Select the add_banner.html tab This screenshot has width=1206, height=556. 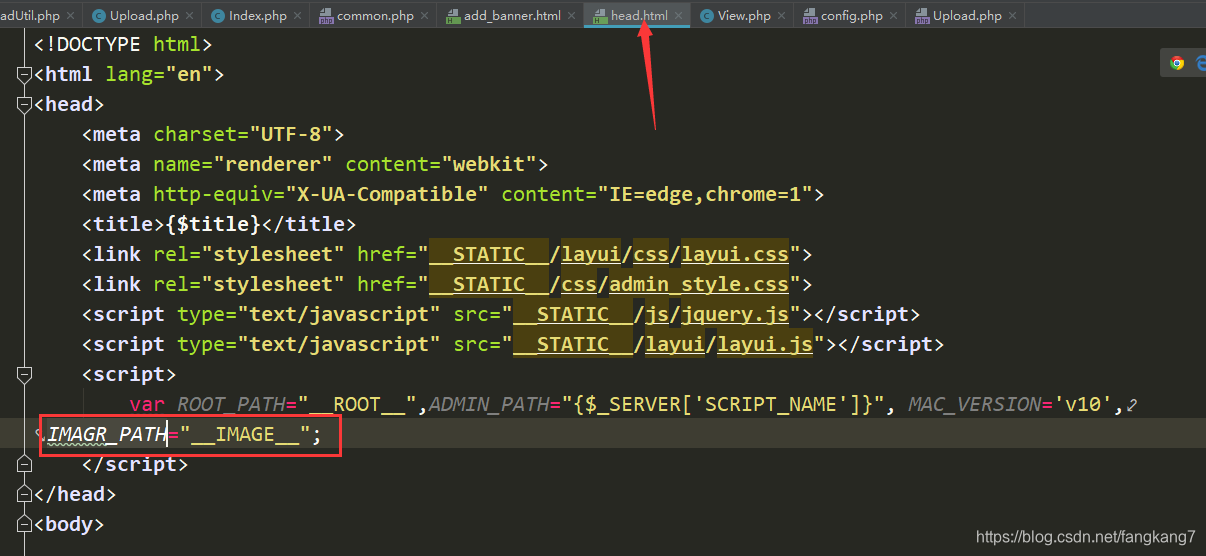(x=512, y=16)
